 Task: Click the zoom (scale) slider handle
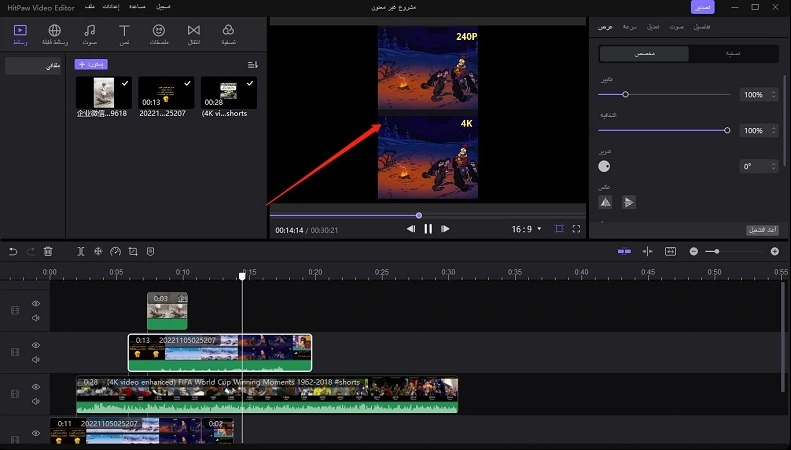pyautogui.click(x=626, y=94)
